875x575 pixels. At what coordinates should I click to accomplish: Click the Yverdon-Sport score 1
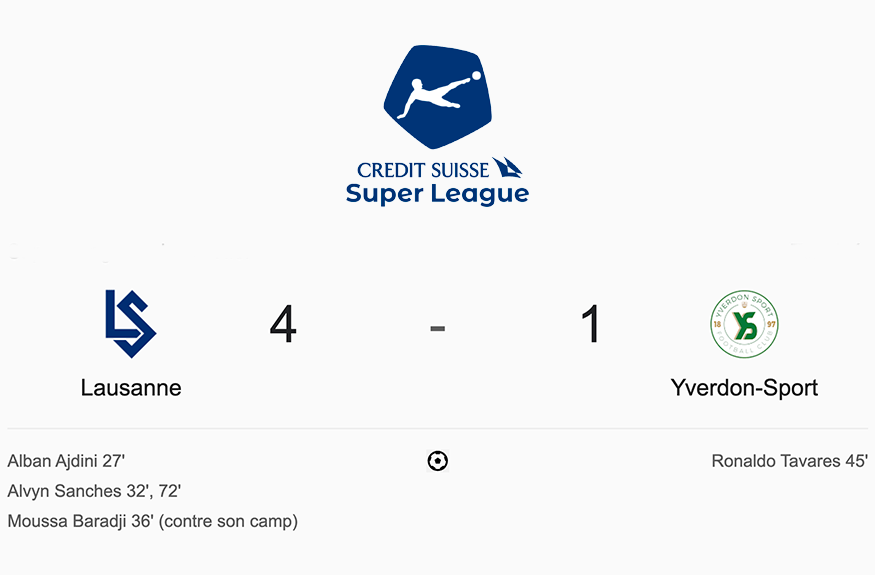point(590,324)
